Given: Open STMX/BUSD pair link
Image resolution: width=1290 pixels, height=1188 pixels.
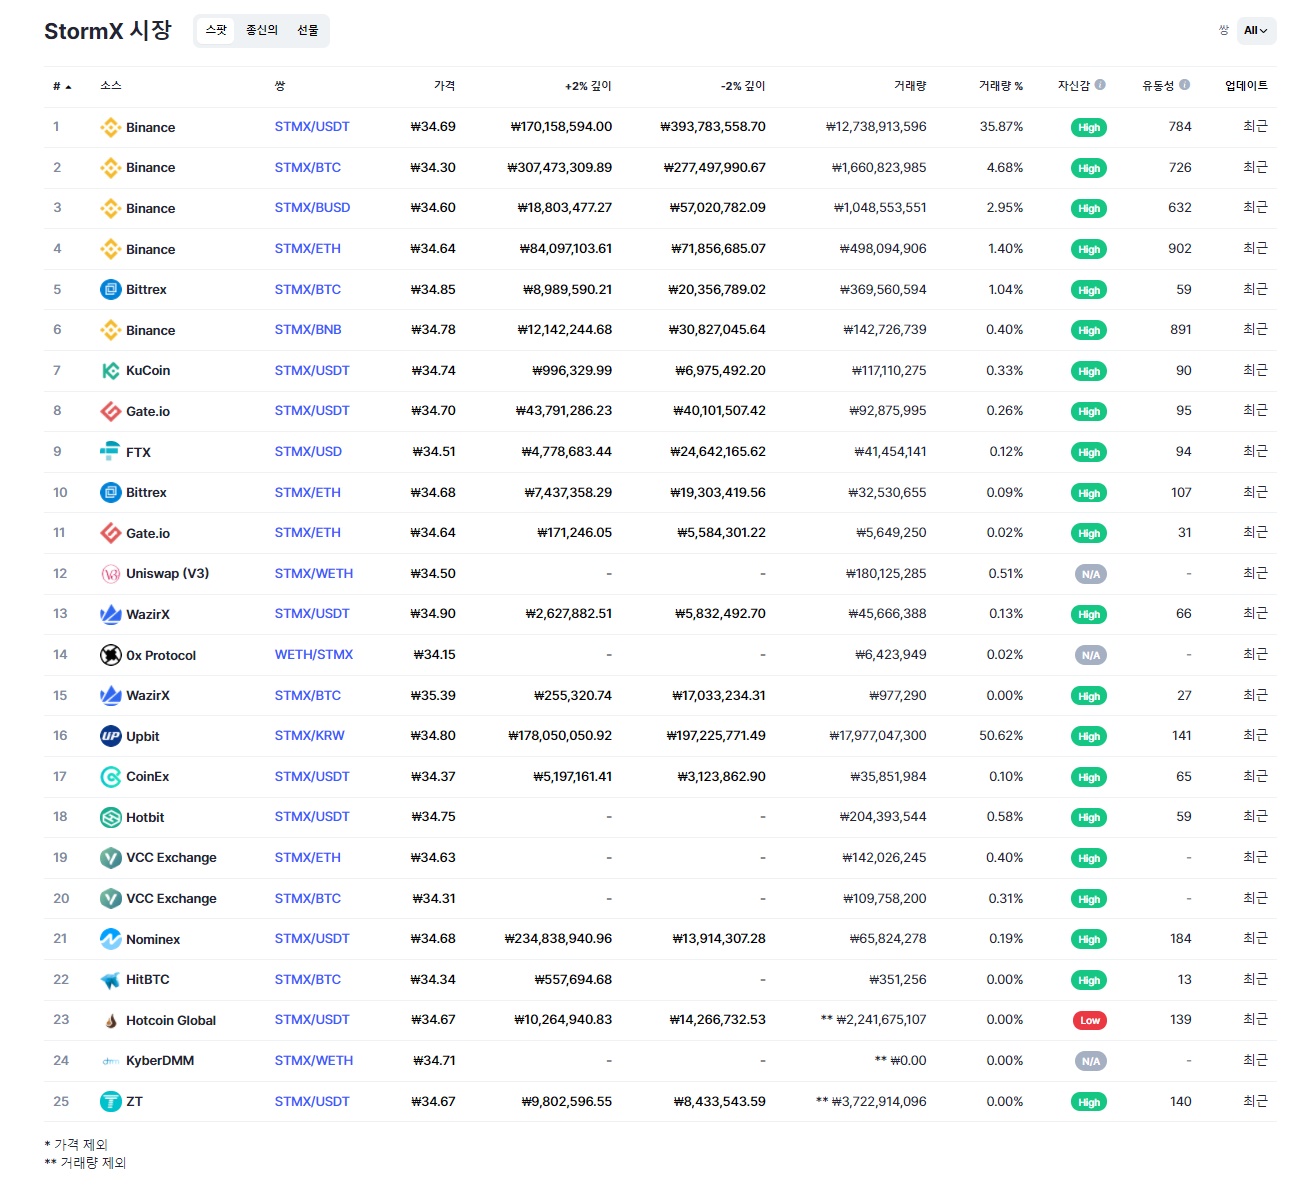Looking at the screenshot, I should coord(312,207).
